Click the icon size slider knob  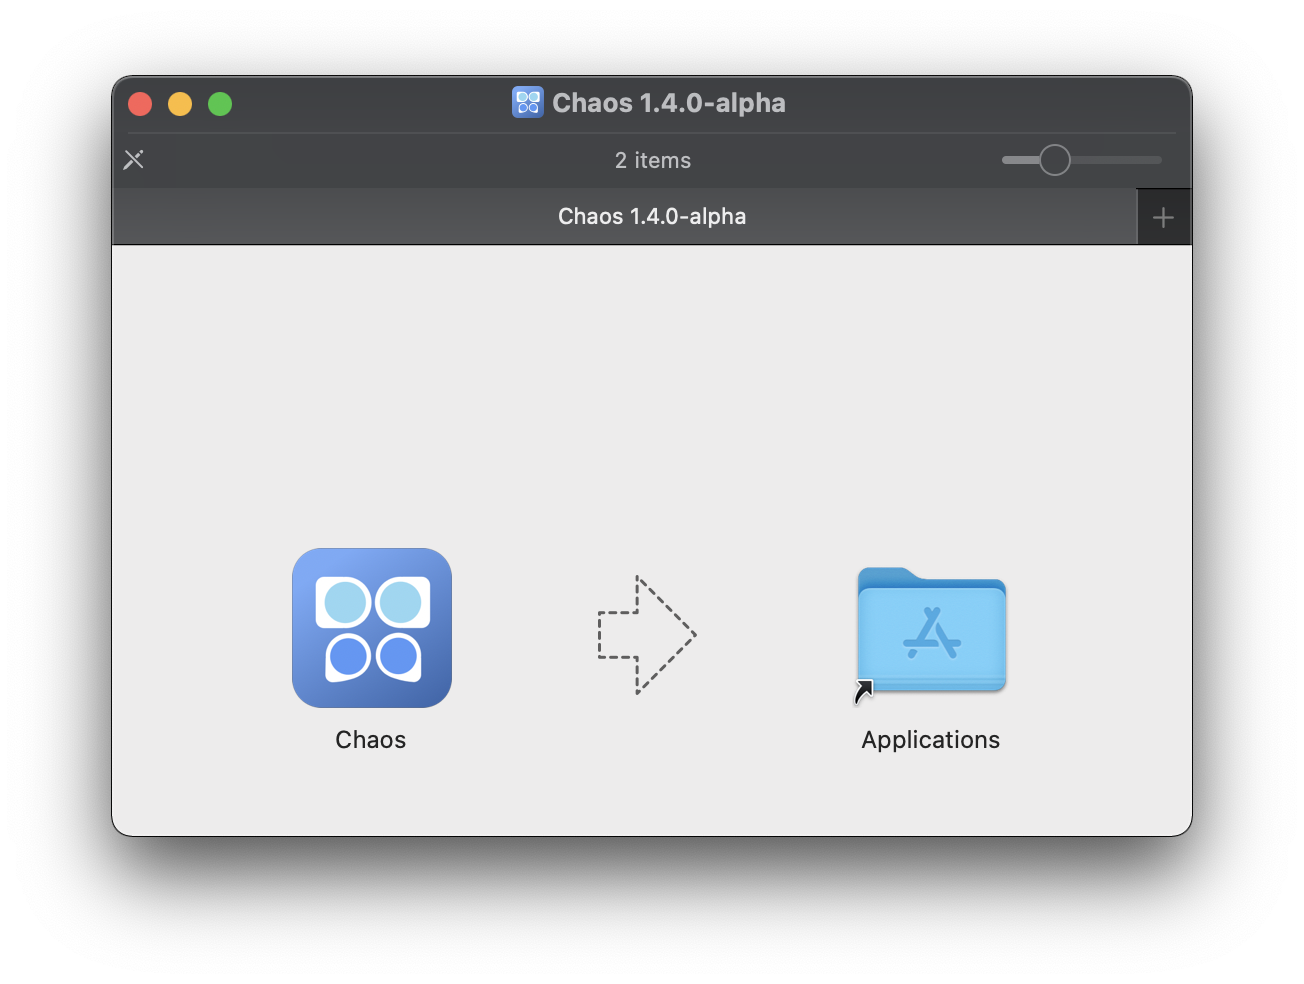click(1054, 160)
